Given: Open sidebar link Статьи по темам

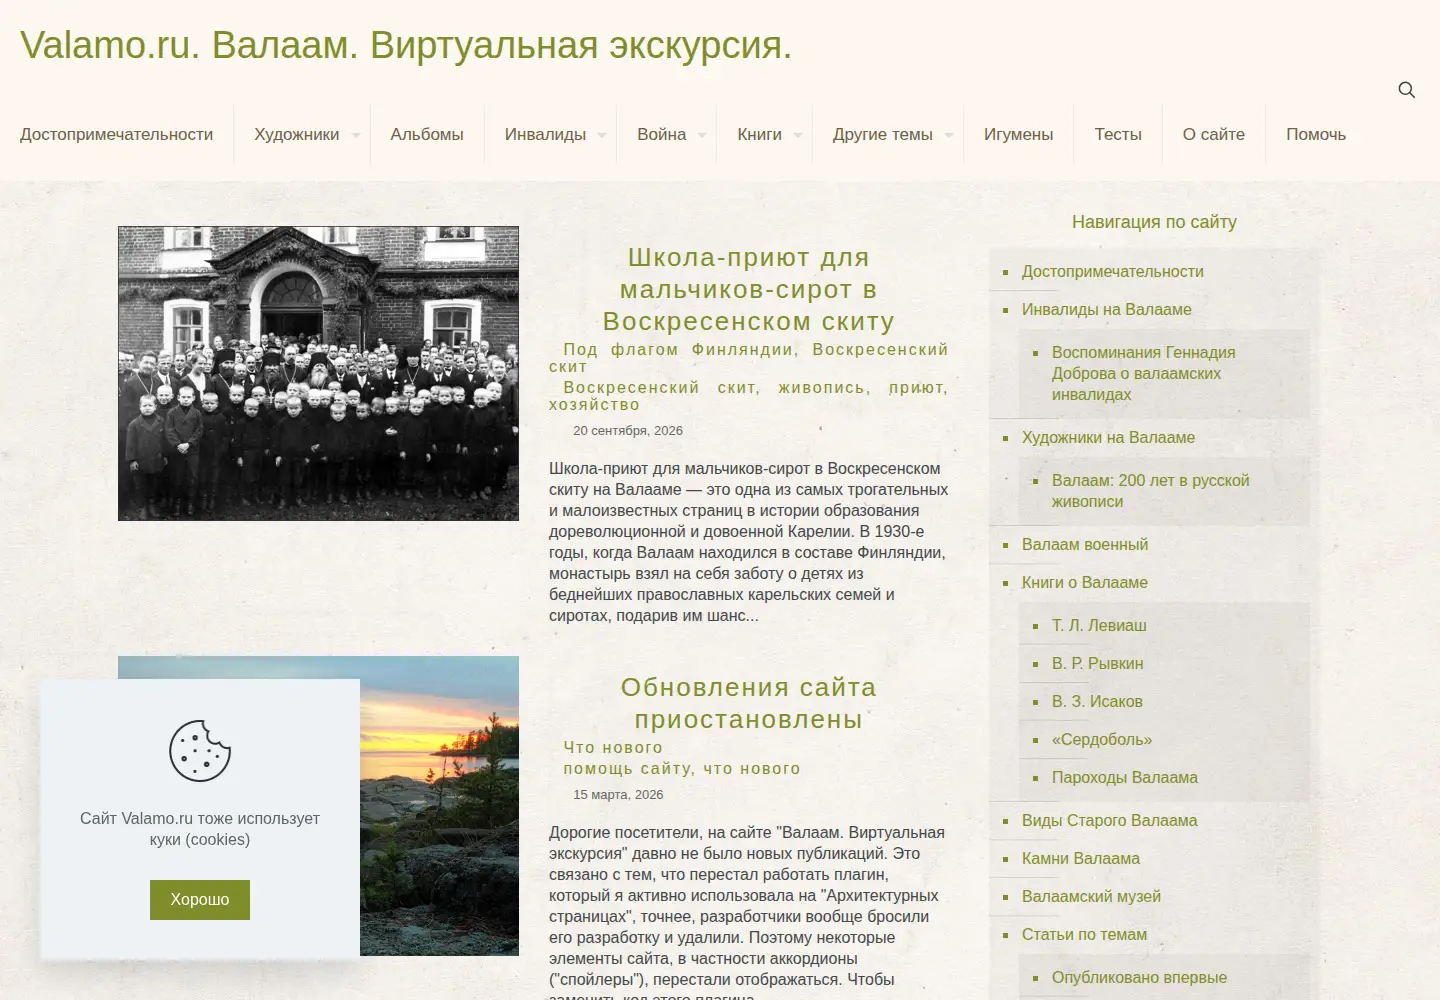Looking at the screenshot, I should [1084, 934].
